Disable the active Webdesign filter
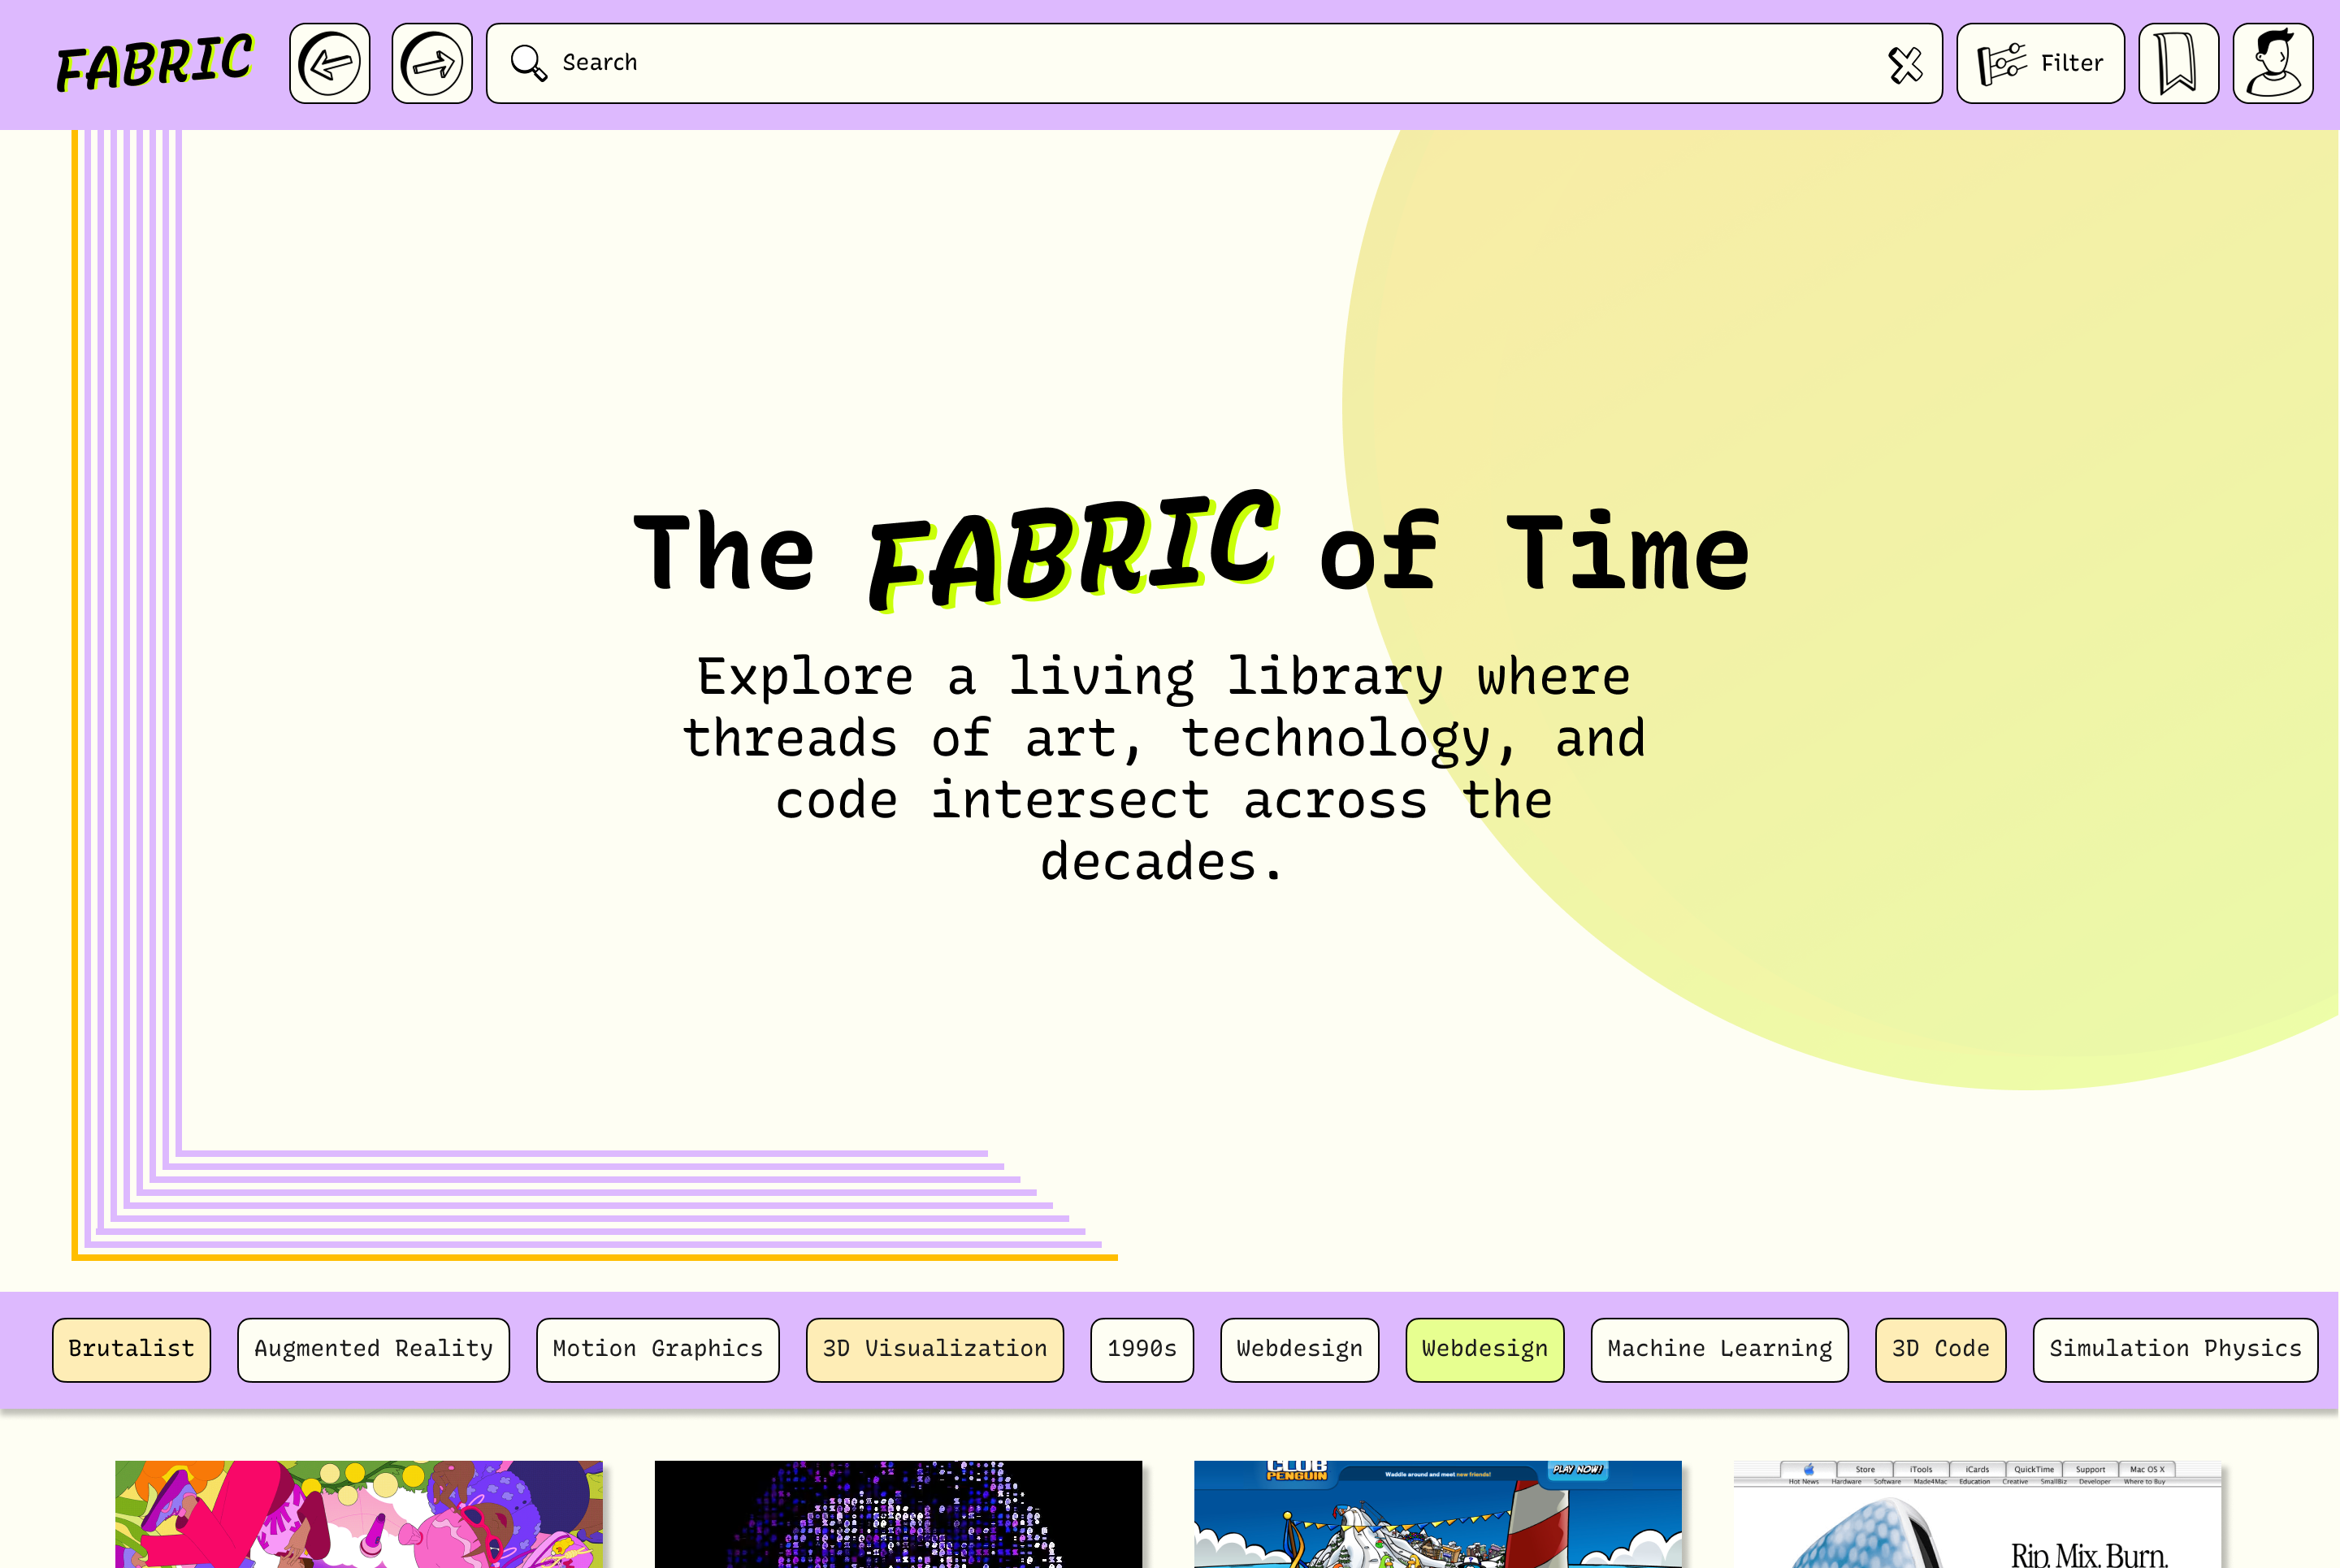The width and height of the screenshot is (2340, 1568). [x=1484, y=1349]
